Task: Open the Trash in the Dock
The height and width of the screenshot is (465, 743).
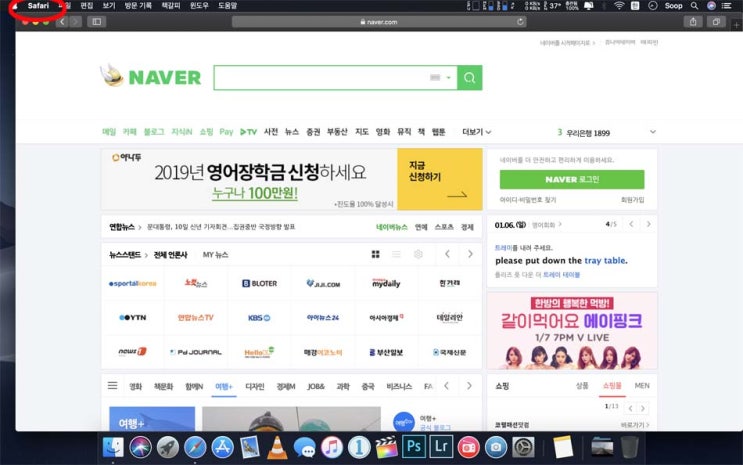Action: coord(629,447)
